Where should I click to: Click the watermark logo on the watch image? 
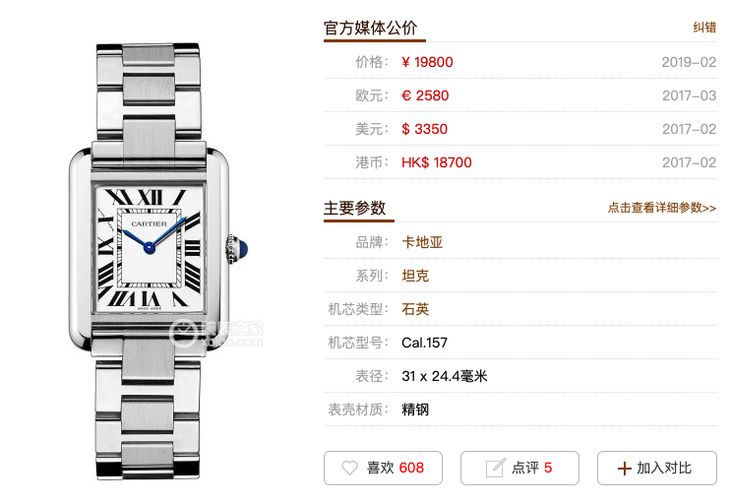pyautogui.click(x=216, y=333)
